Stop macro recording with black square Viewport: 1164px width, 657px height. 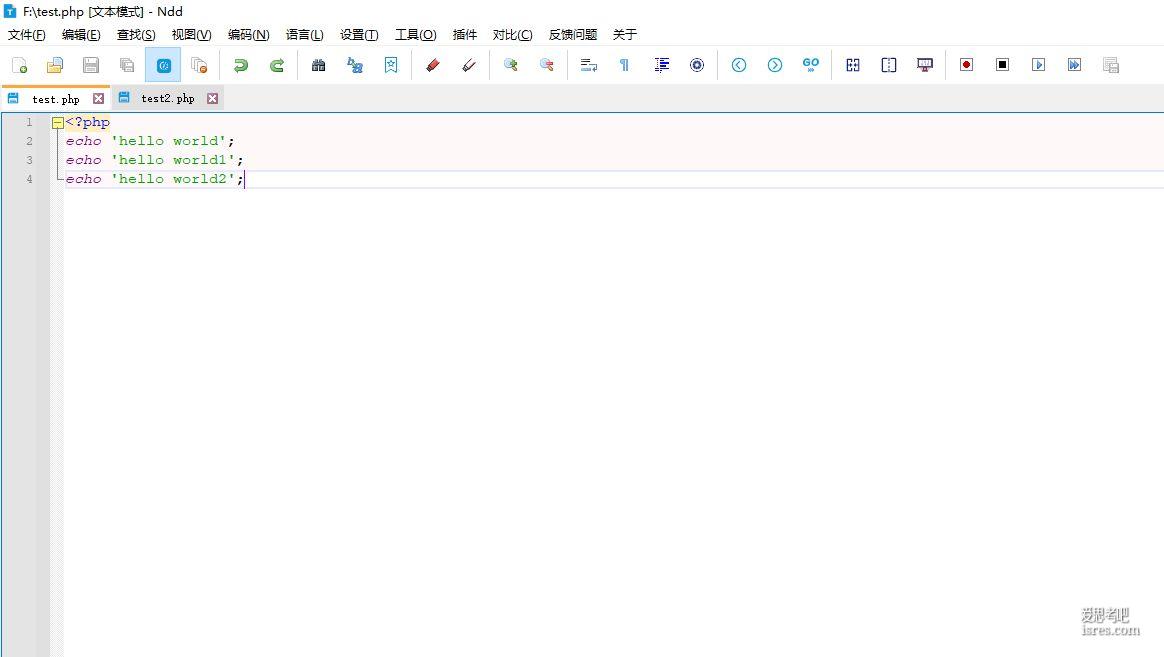point(1002,65)
